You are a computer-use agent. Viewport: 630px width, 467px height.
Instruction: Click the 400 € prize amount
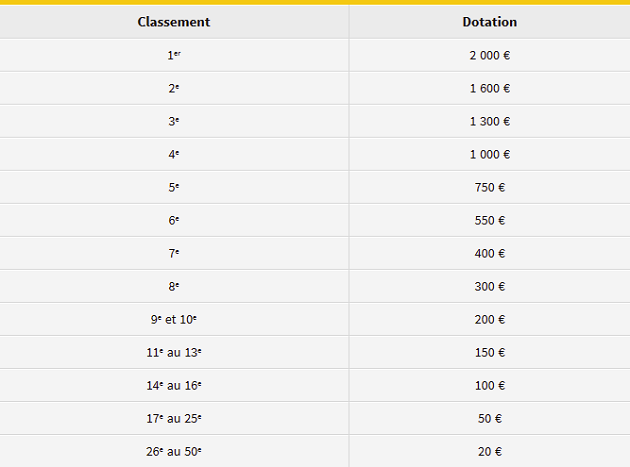click(489, 253)
